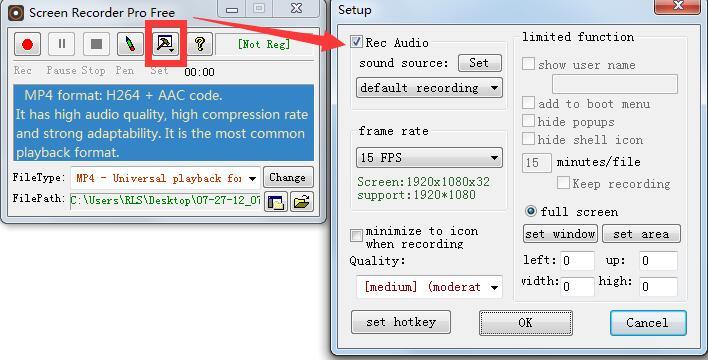708x360 pixels.
Task: Expand the medium Quality dropdown
Action: click(x=429, y=287)
